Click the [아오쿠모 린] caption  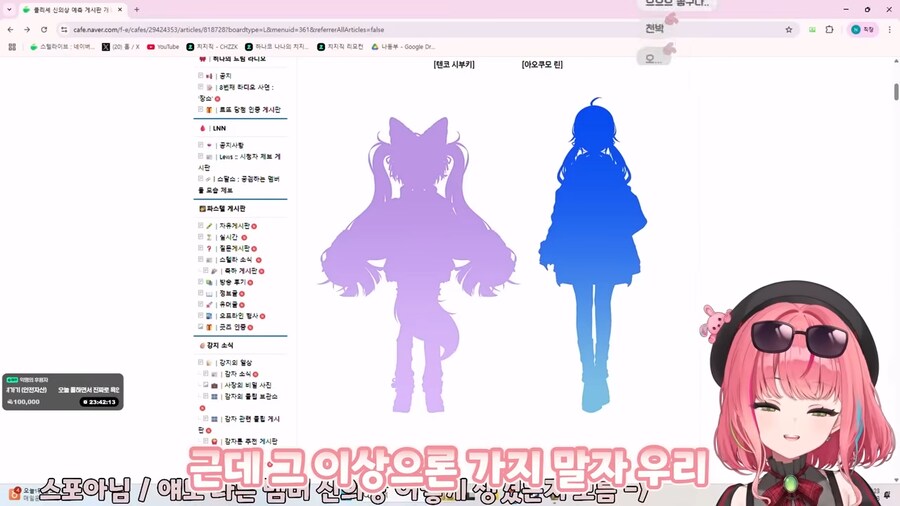click(542, 65)
